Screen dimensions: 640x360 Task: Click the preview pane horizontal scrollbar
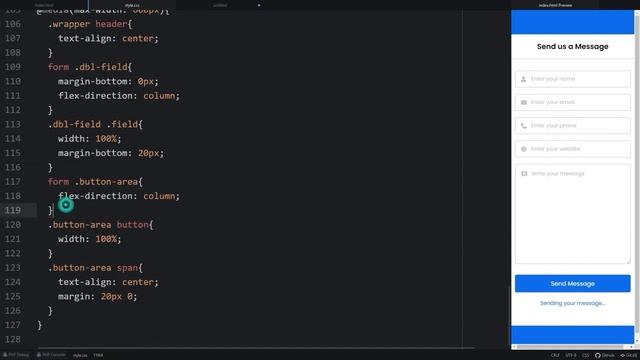(572, 347)
